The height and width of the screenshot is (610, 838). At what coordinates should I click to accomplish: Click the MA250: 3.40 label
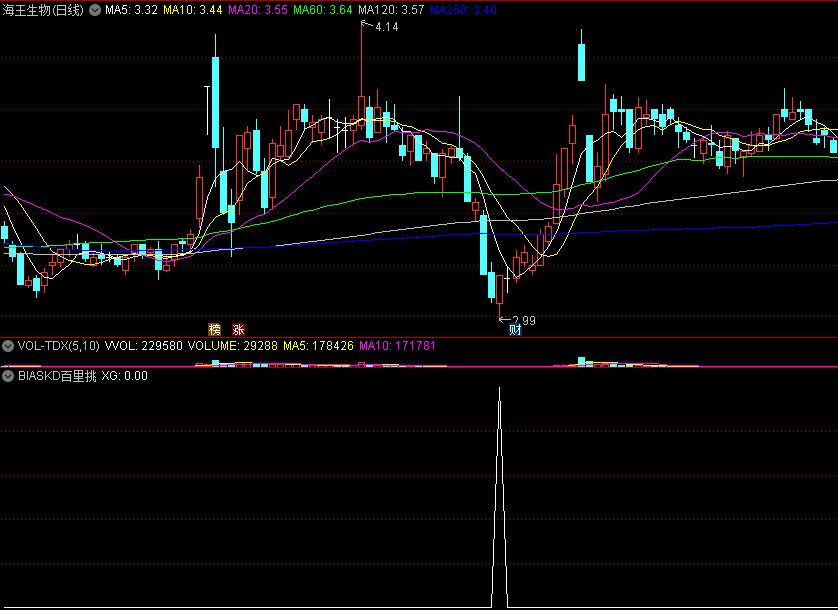point(463,10)
